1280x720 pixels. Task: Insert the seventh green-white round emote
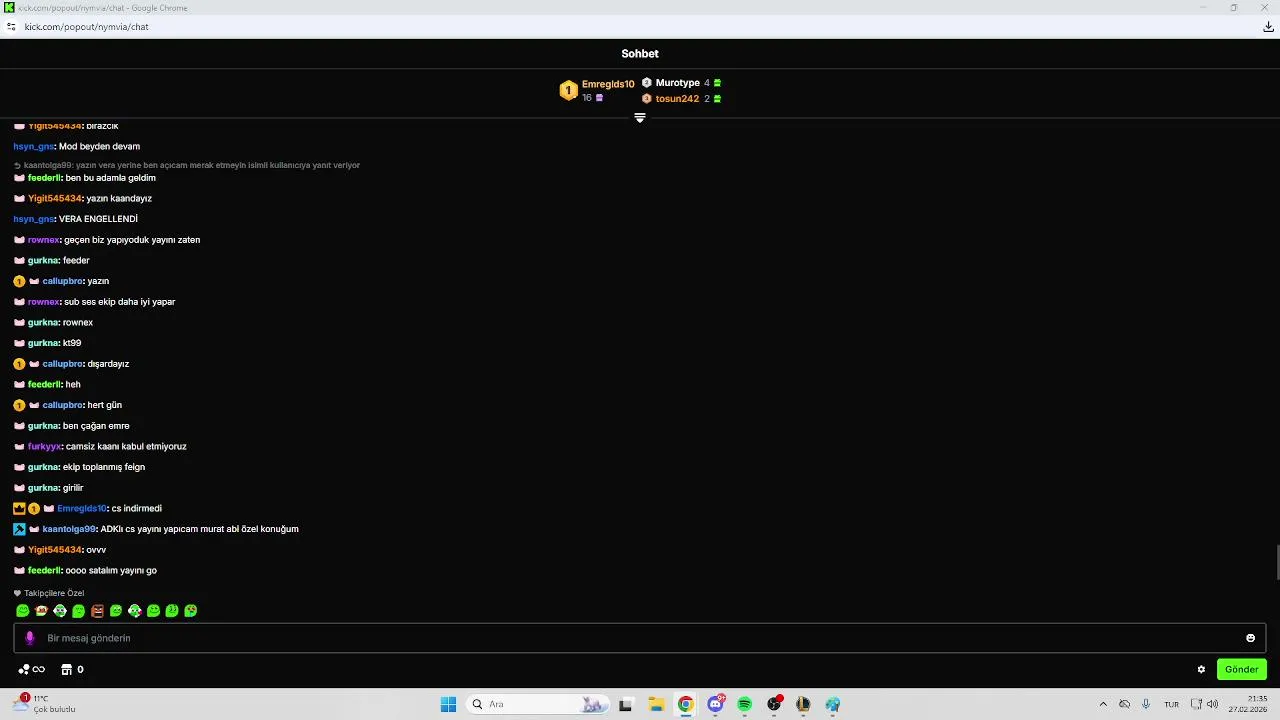coord(134,611)
